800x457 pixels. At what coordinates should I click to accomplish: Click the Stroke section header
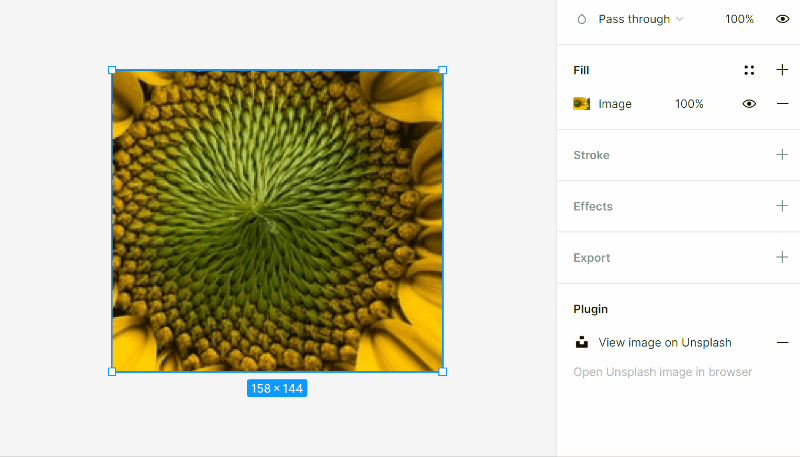point(591,155)
